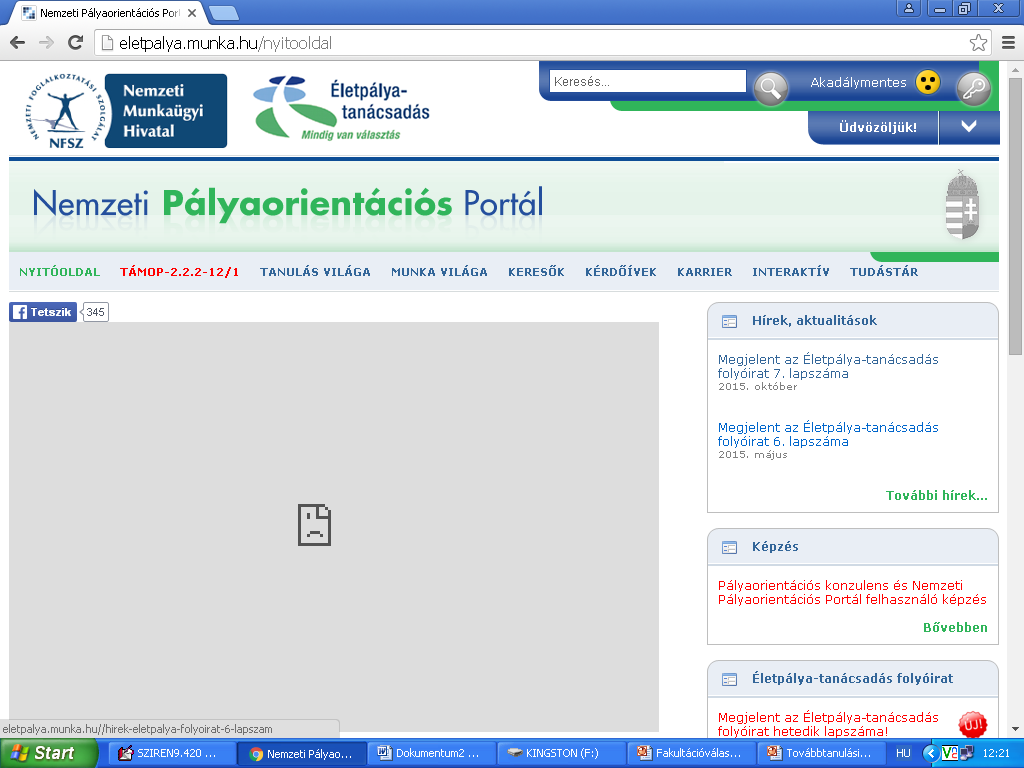
Task: Click the Nemzeti Pályaorientációs Portál title
Action: click(287, 204)
